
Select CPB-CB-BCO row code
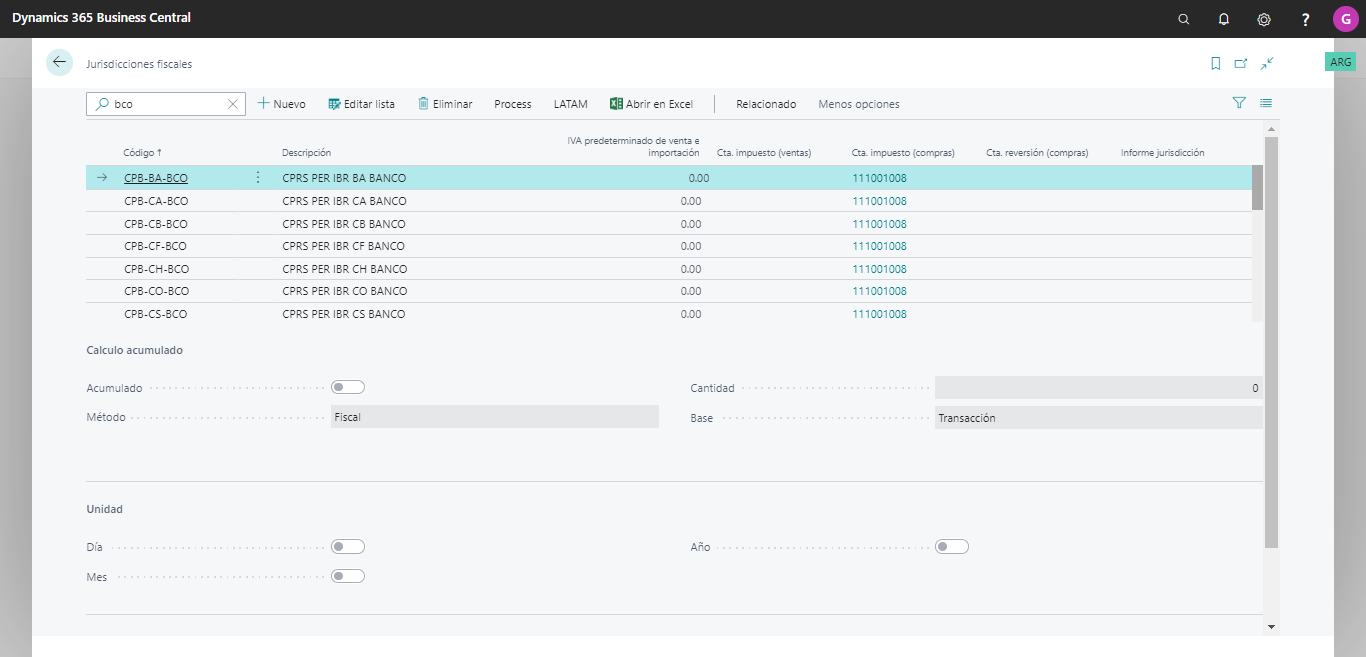click(156, 224)
